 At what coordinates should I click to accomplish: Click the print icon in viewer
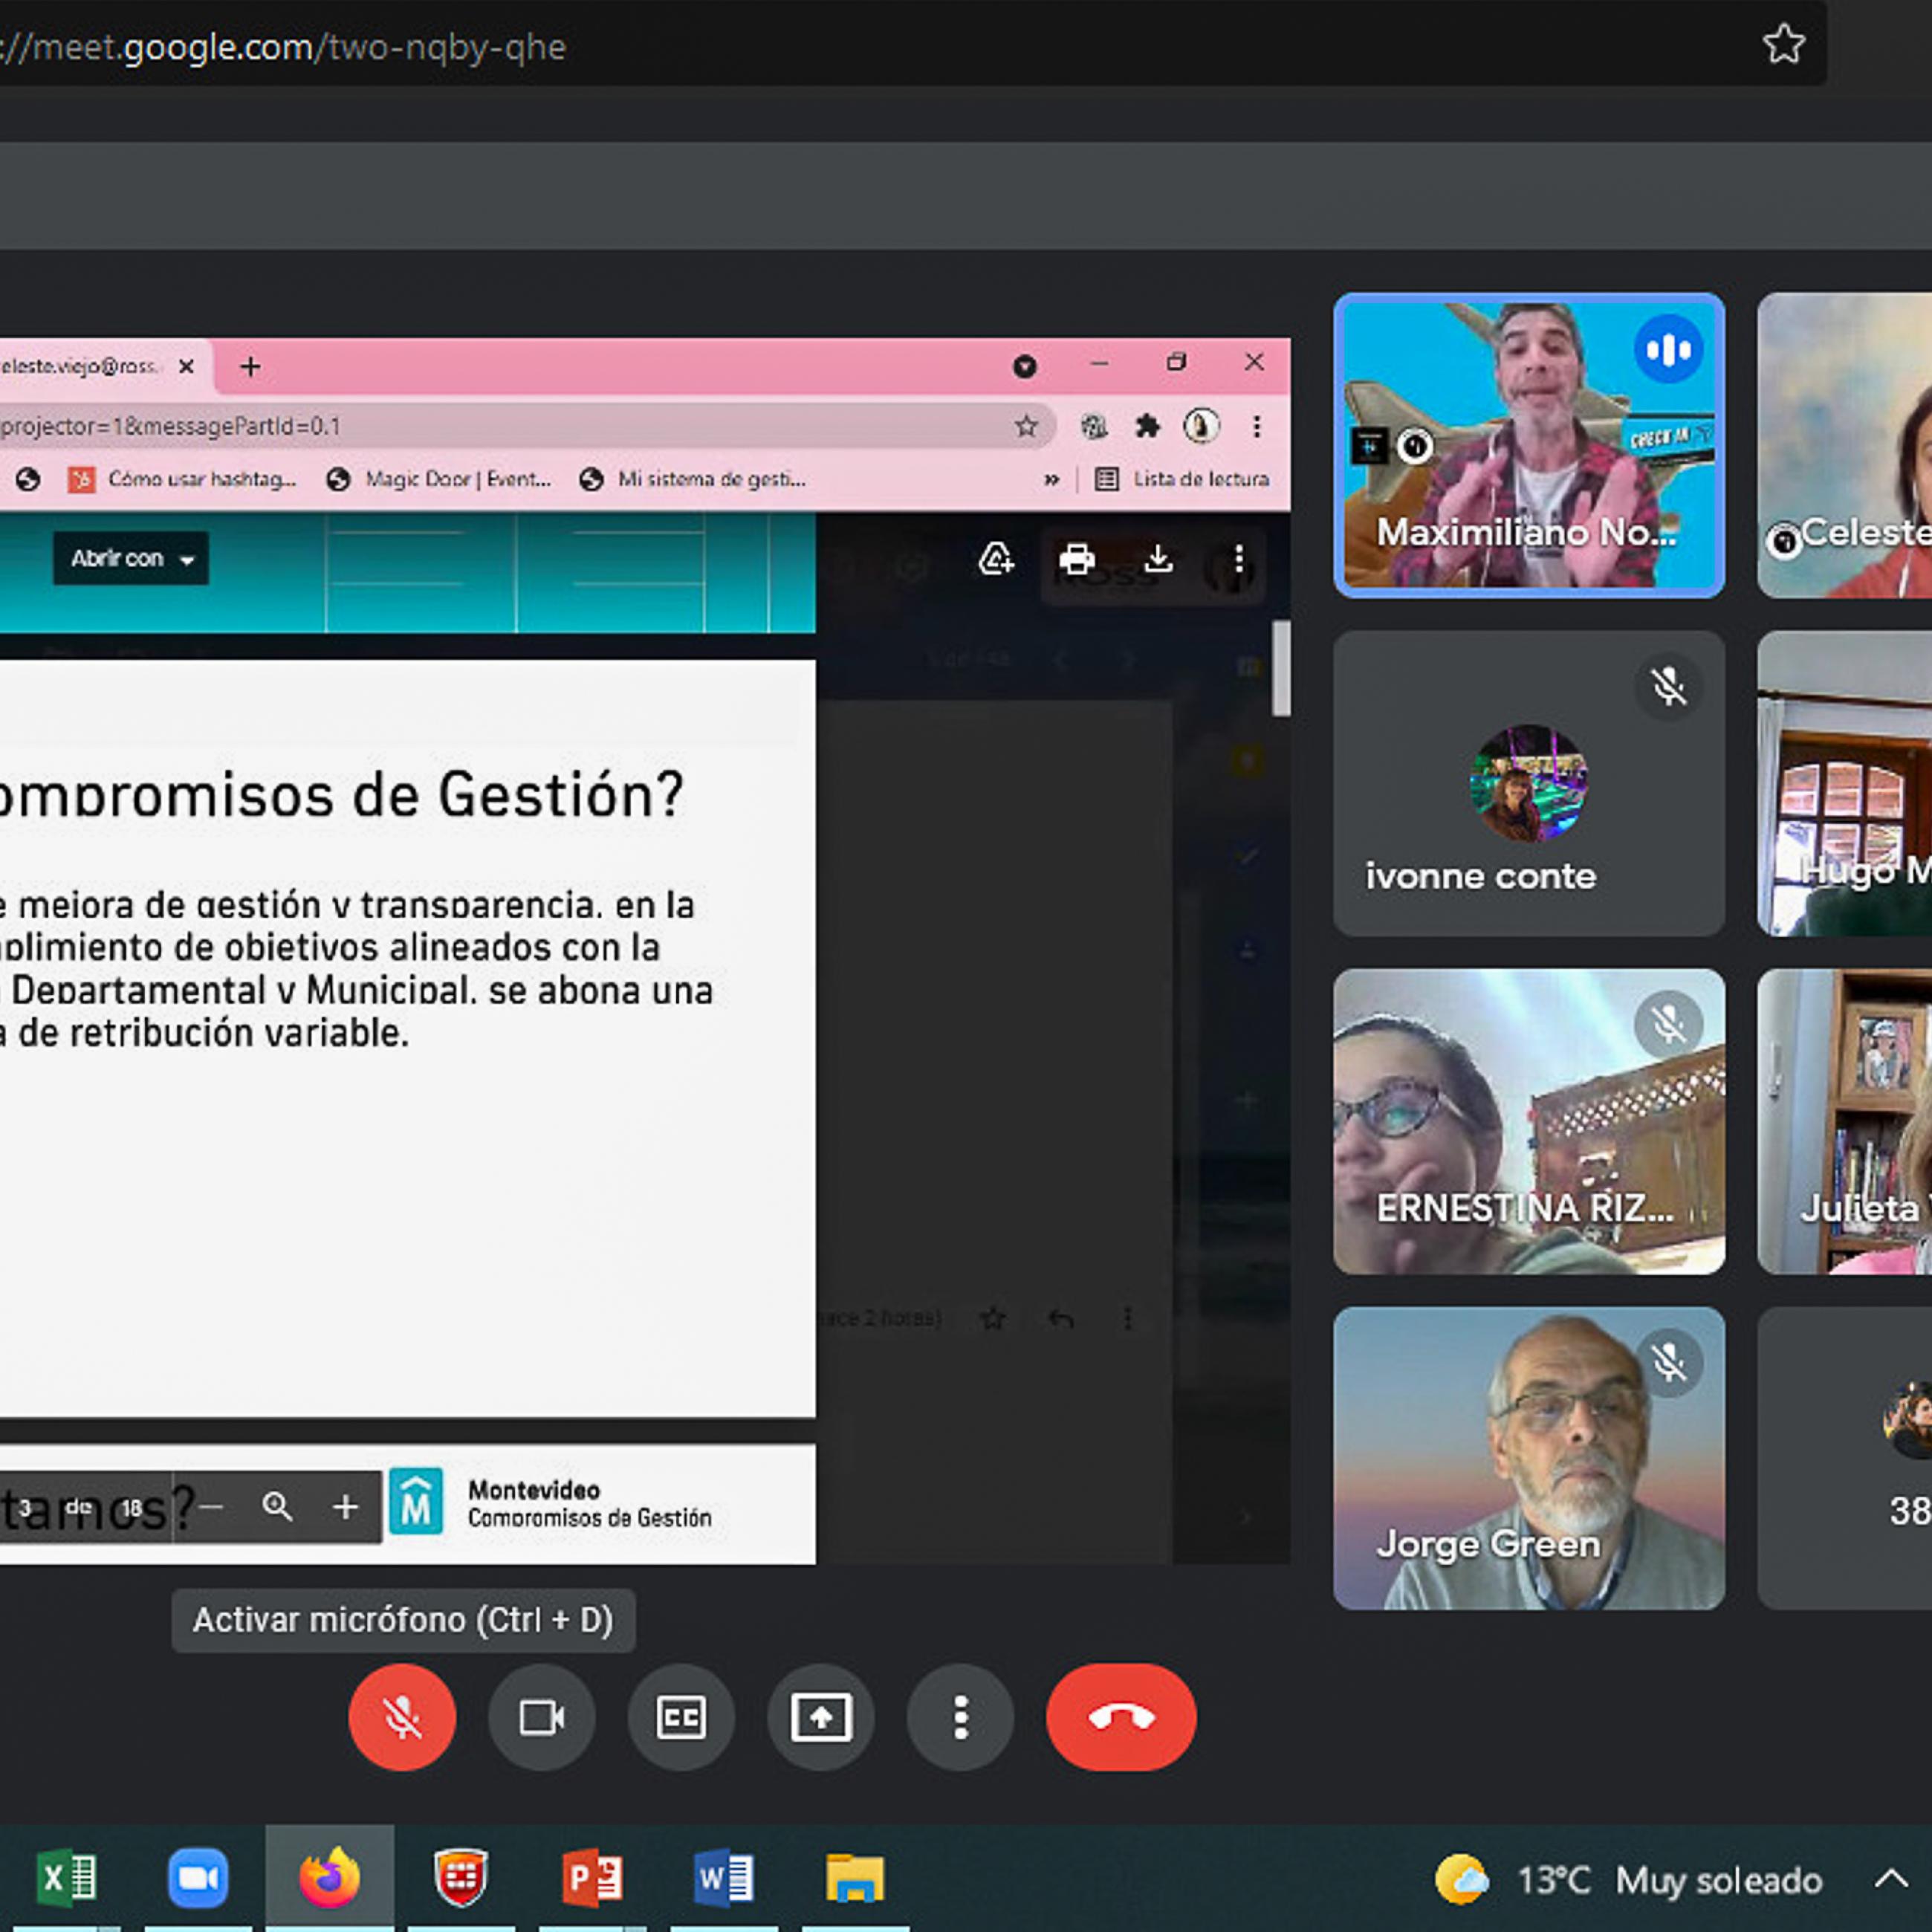pyautogui.click(x=1077, y=559)
